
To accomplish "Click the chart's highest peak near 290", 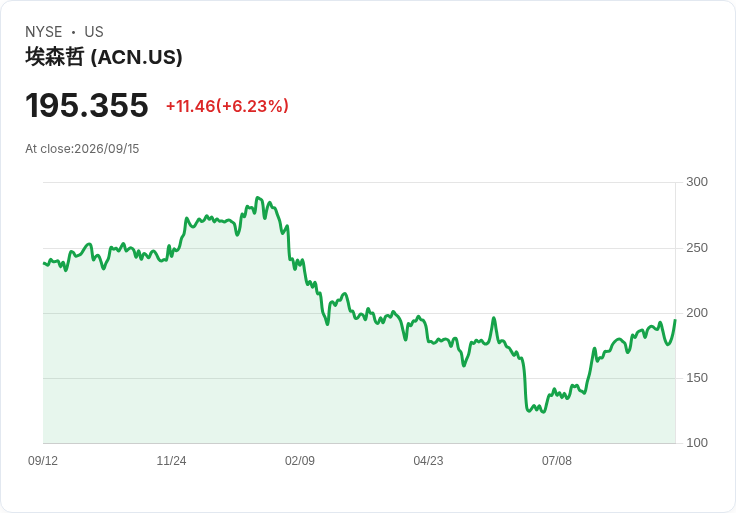I will (257, 198).
